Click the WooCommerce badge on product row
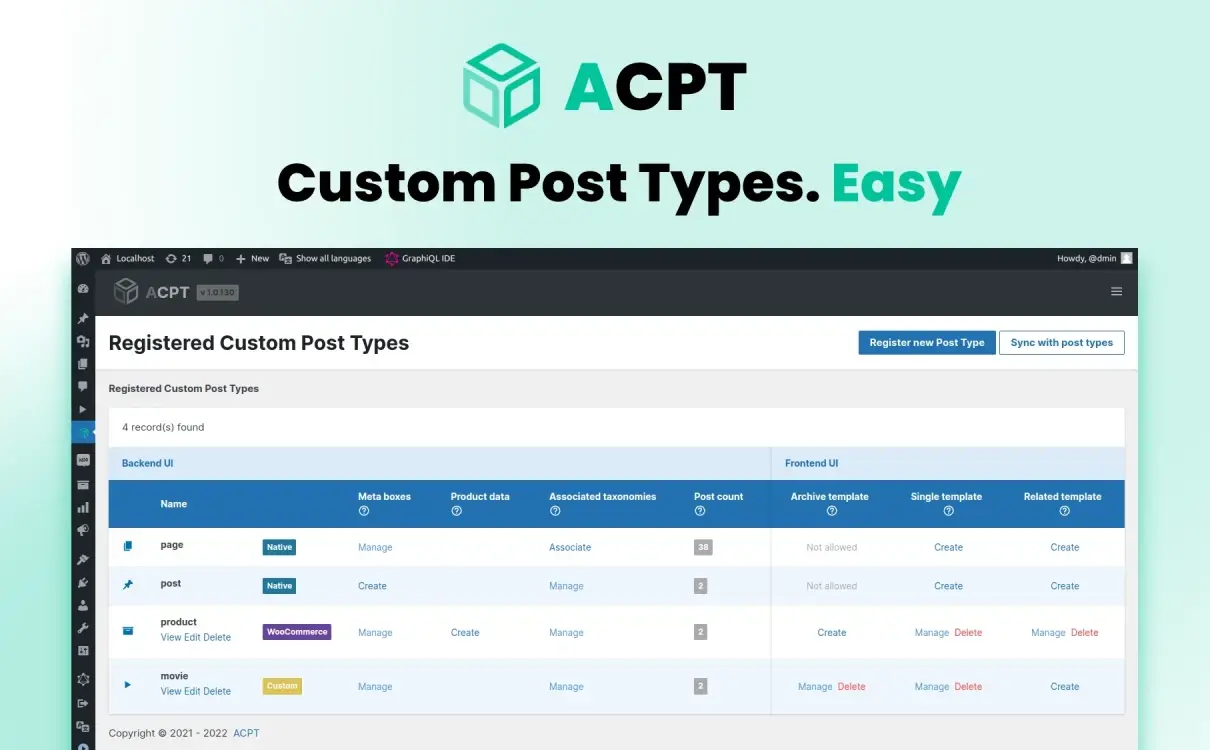1210x750 pixels. coord(297,632)
